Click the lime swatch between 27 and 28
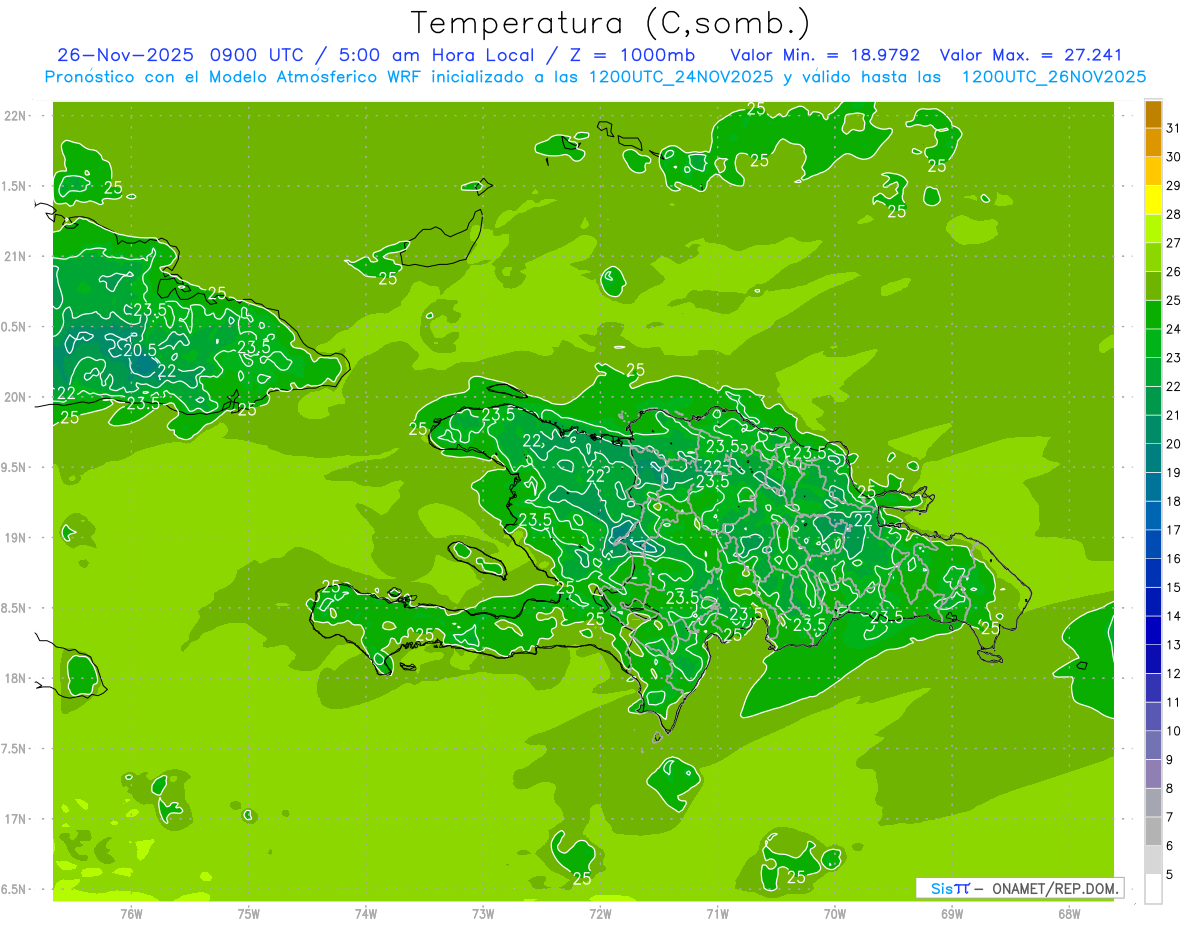The width and height of the screenshot is (1200, 927). (x=1153, y=228)
